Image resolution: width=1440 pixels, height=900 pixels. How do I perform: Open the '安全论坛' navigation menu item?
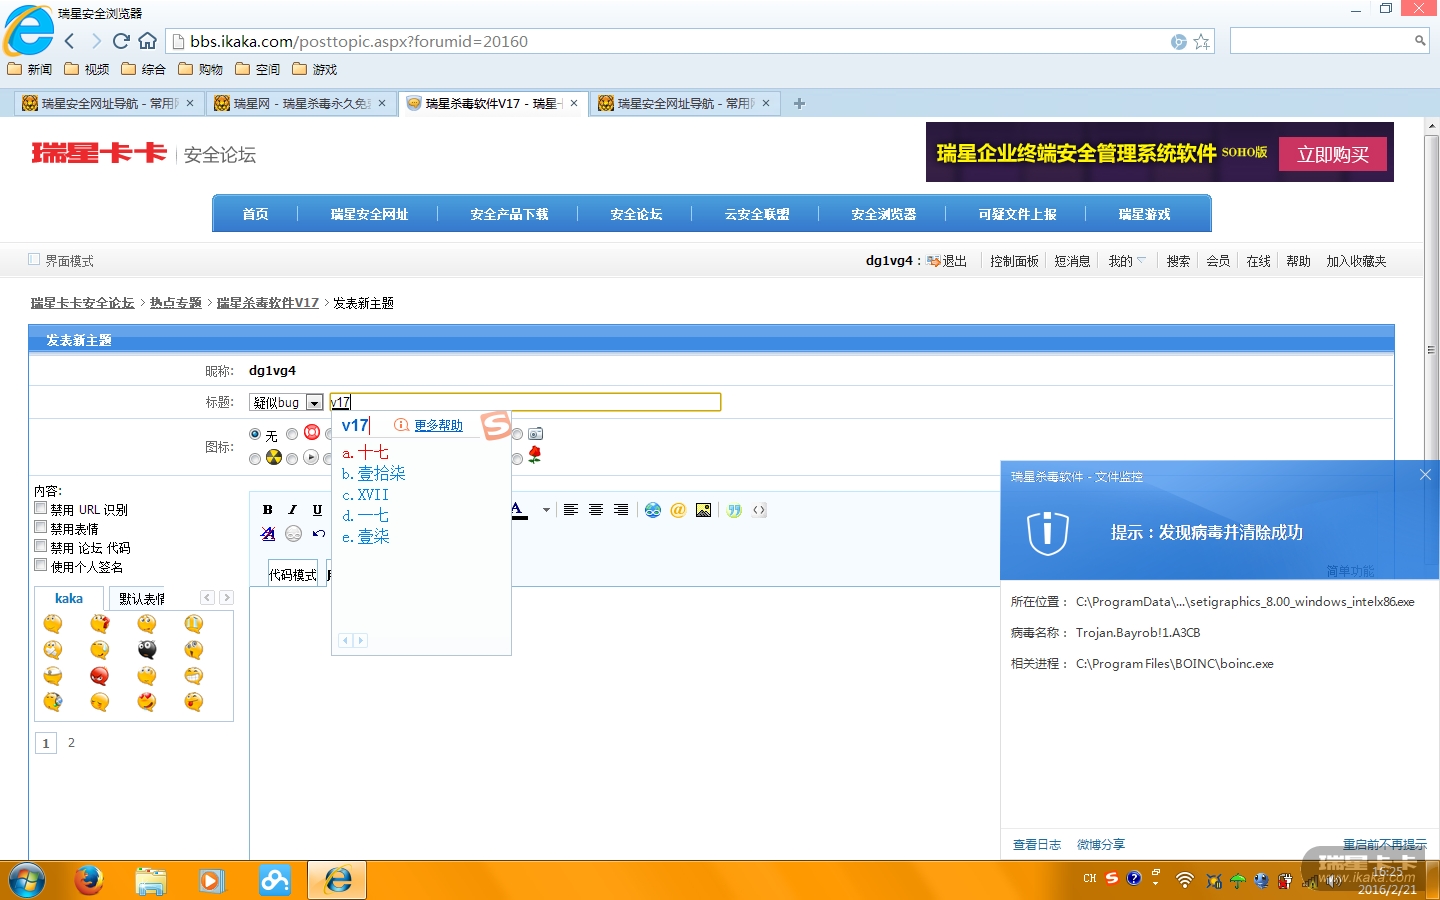(637, 214)
